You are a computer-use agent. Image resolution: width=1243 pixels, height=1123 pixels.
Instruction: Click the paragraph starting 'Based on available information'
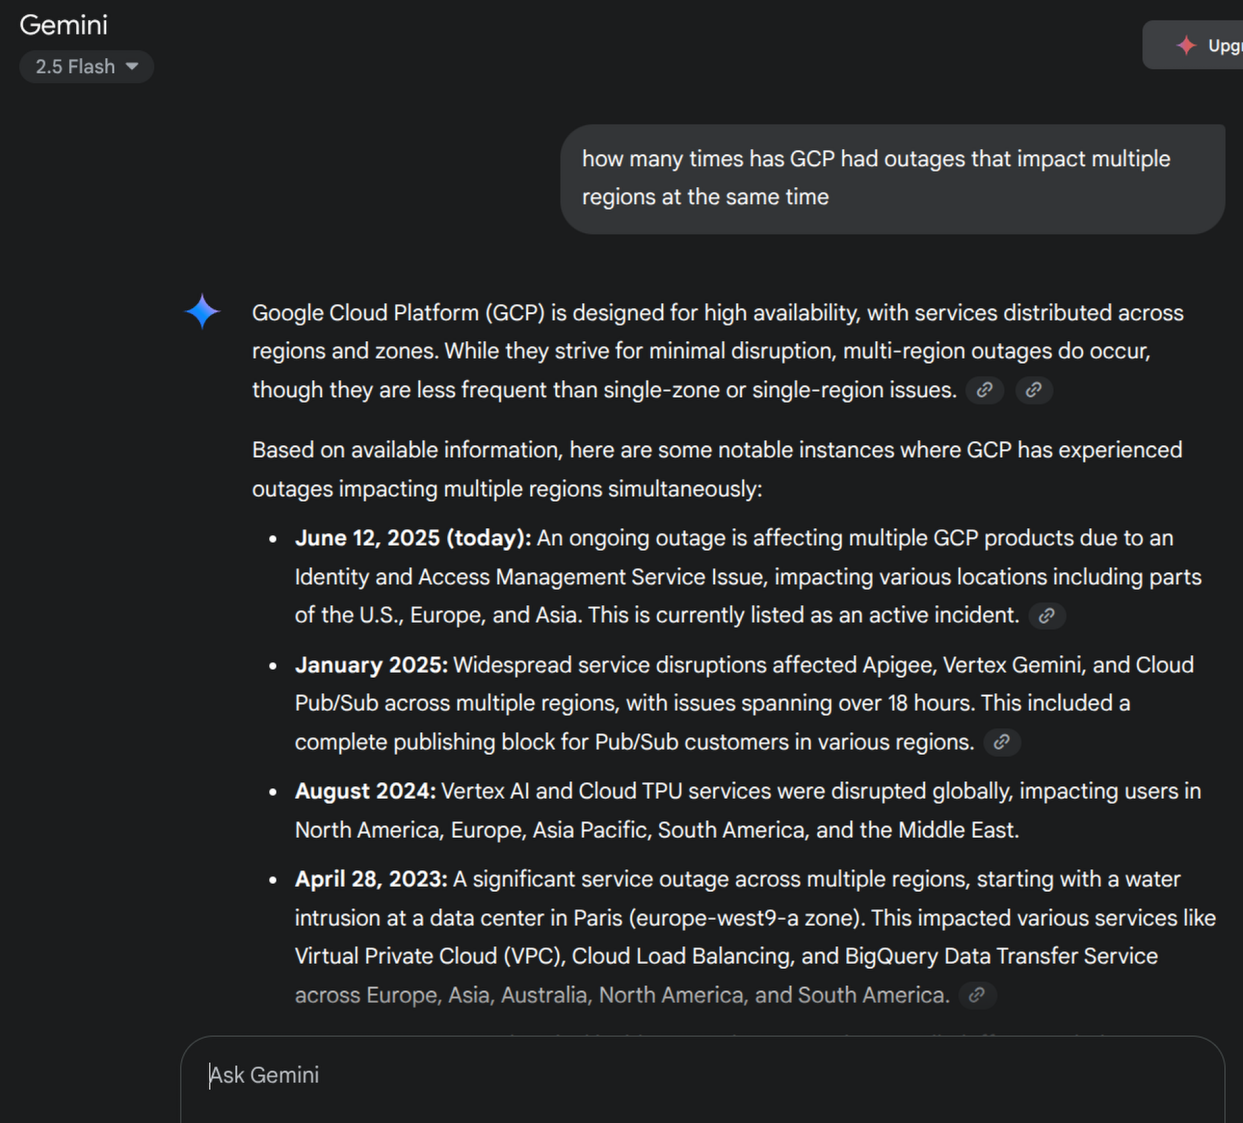[x=717, y=469]
